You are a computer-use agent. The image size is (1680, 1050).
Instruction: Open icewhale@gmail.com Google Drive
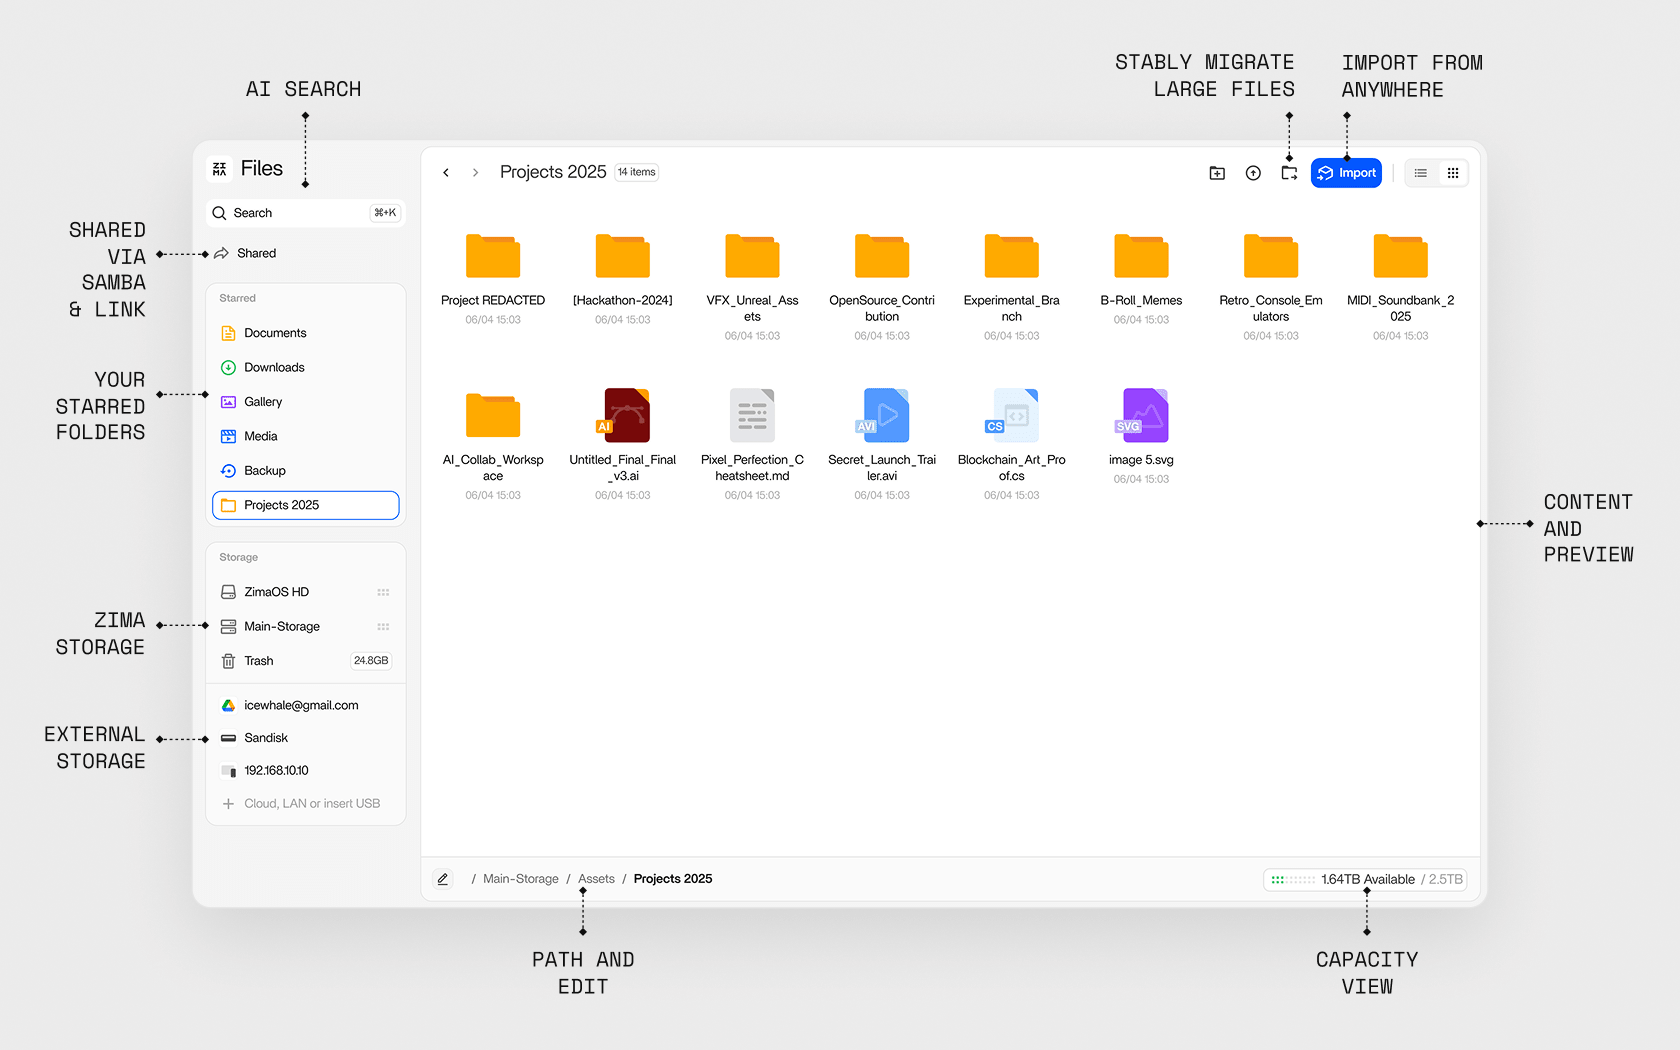(305, 705)
